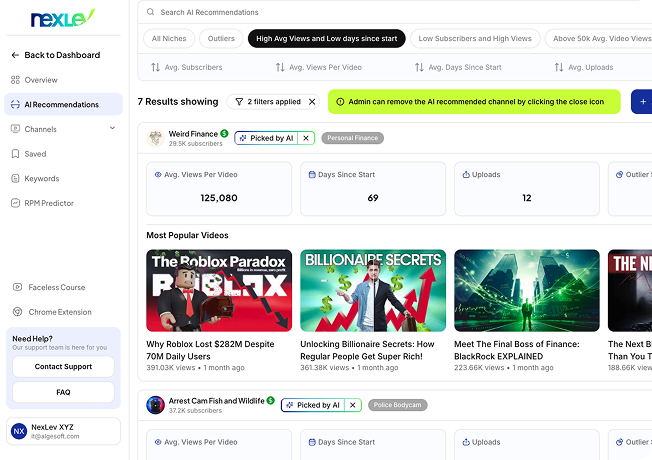Viewport: 652px width, 460px height.
Task: Click the AI Recommendations sidebar icon
Action: (15, 104)
